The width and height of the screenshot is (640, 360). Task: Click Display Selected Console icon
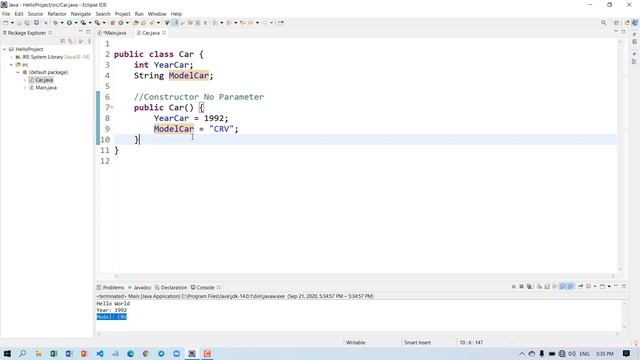(x=589, y=287)
